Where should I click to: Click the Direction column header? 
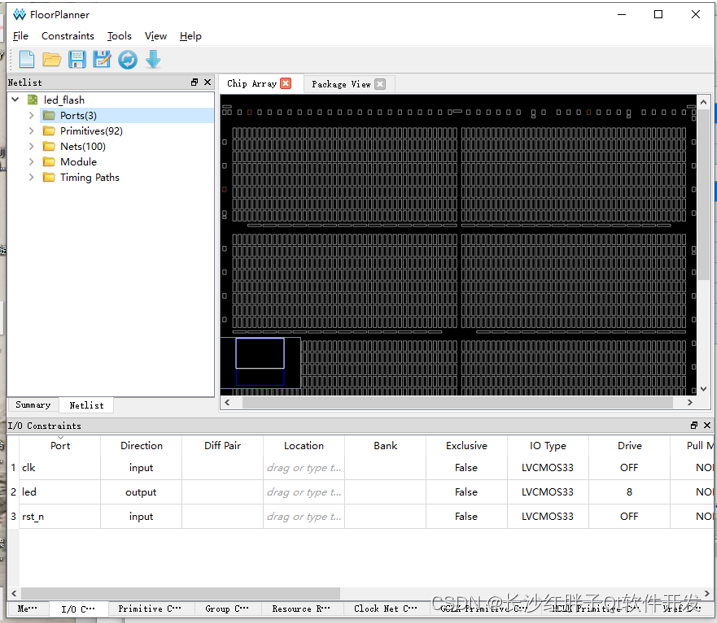[141, 446]
